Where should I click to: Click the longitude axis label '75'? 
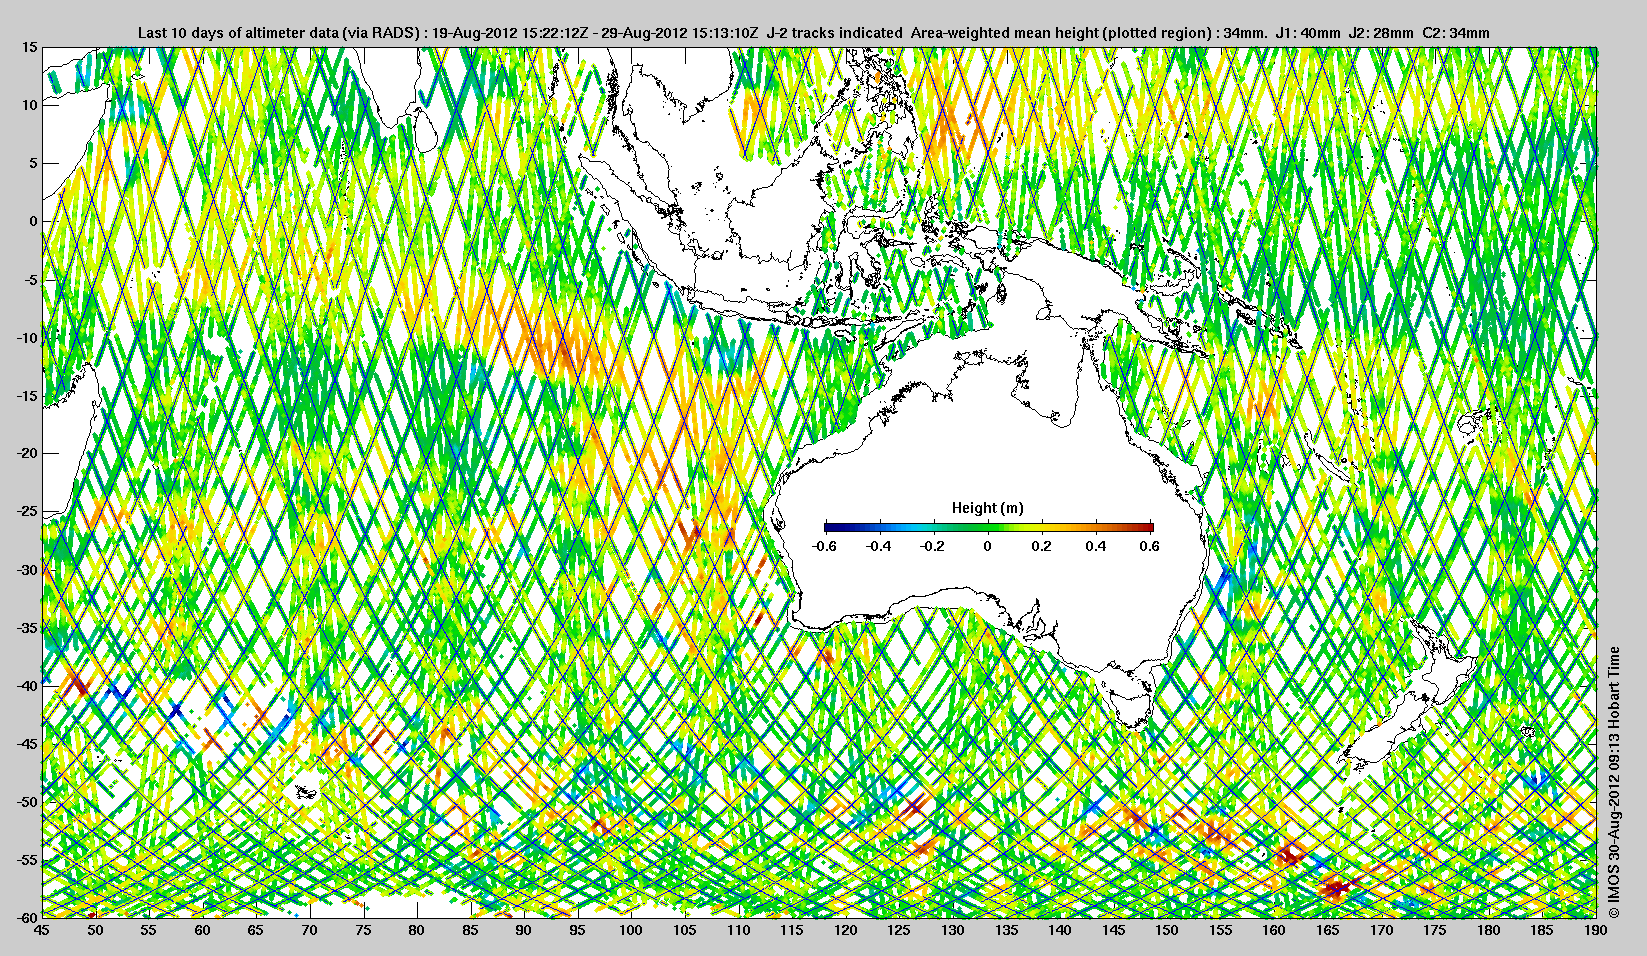tap(363, 930)
